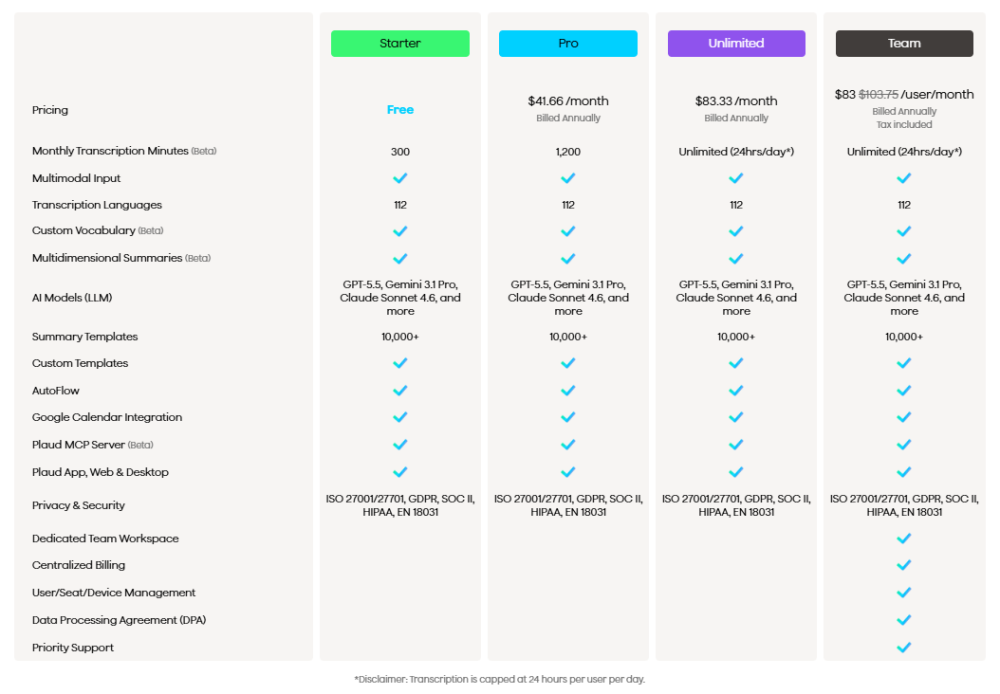Click Google Calendar Integration checkmark under Starter
Viewport: 1000px width, 694px height.
[x=400, y=417]
